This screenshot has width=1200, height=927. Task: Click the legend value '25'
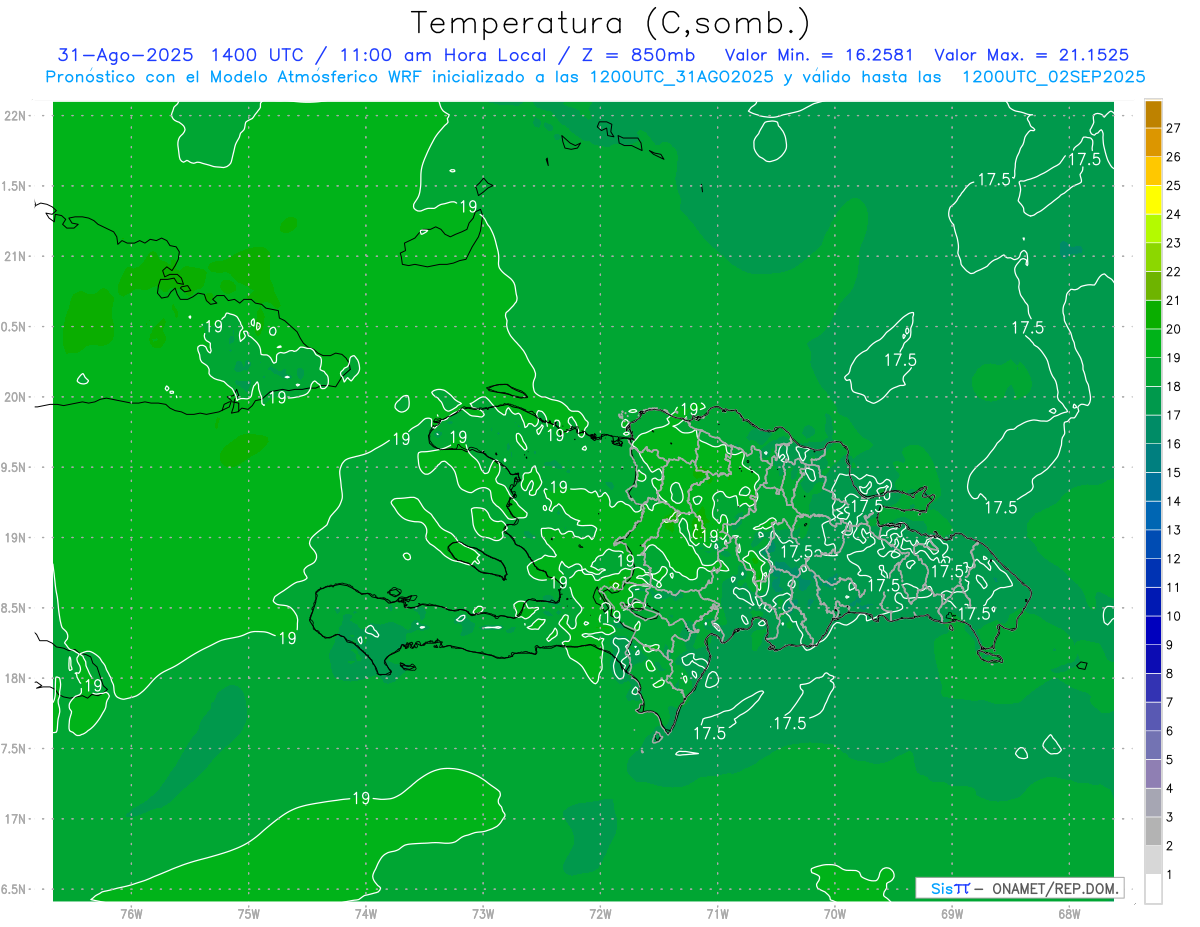coord(1174,185)
